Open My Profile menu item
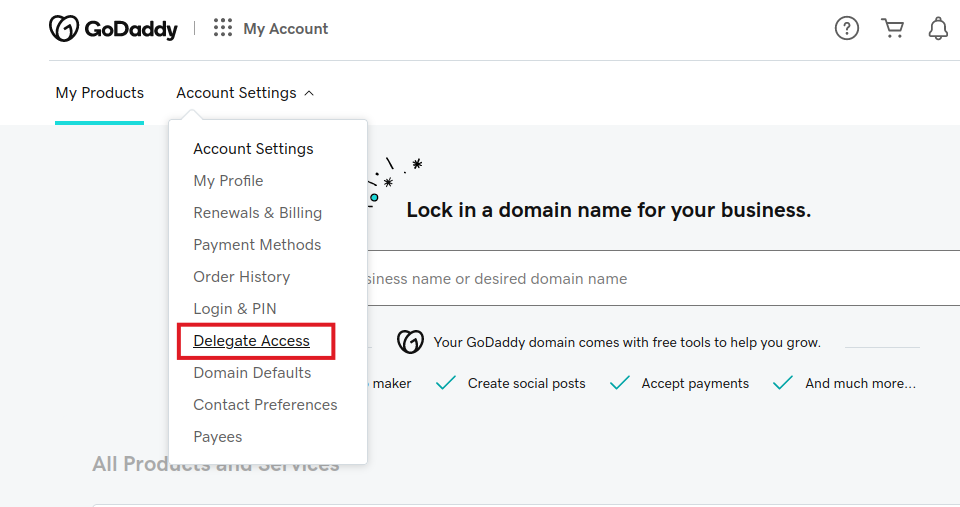This screenshot has width=960, height=507. (228, 181)
